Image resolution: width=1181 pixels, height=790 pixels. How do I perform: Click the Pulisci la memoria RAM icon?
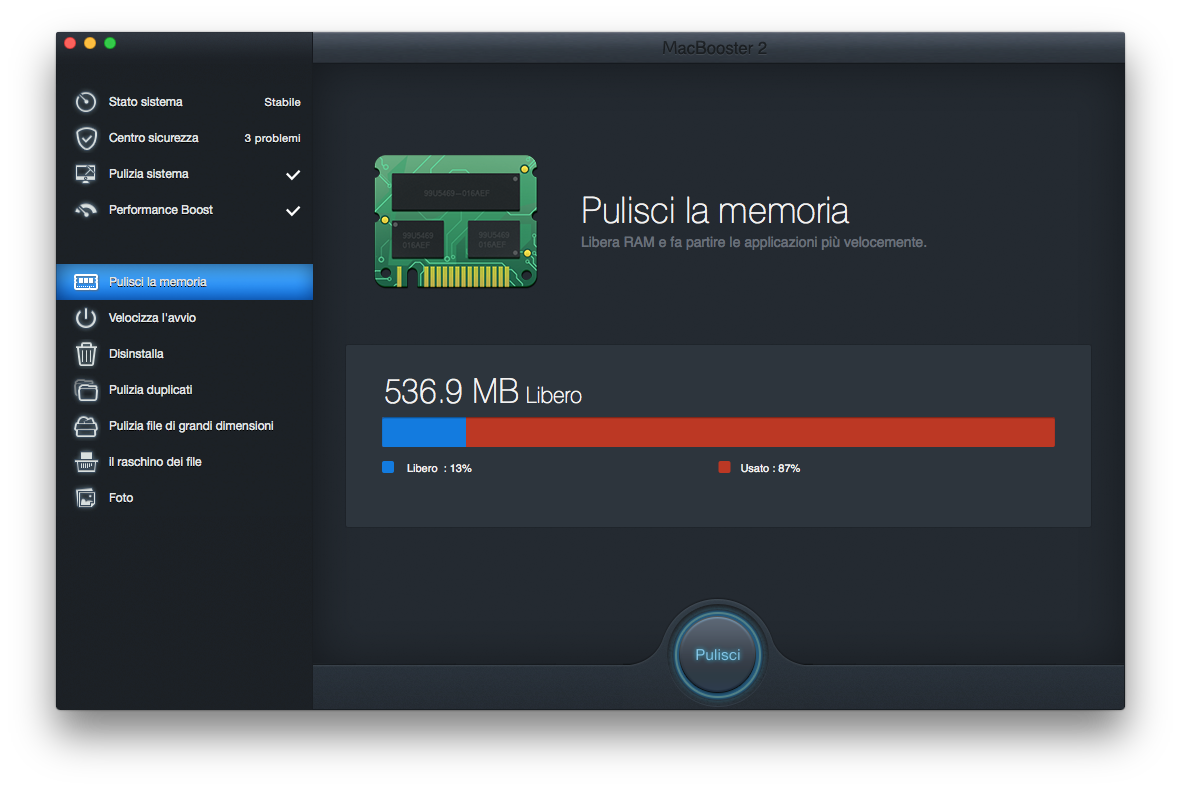pos(86,282)
